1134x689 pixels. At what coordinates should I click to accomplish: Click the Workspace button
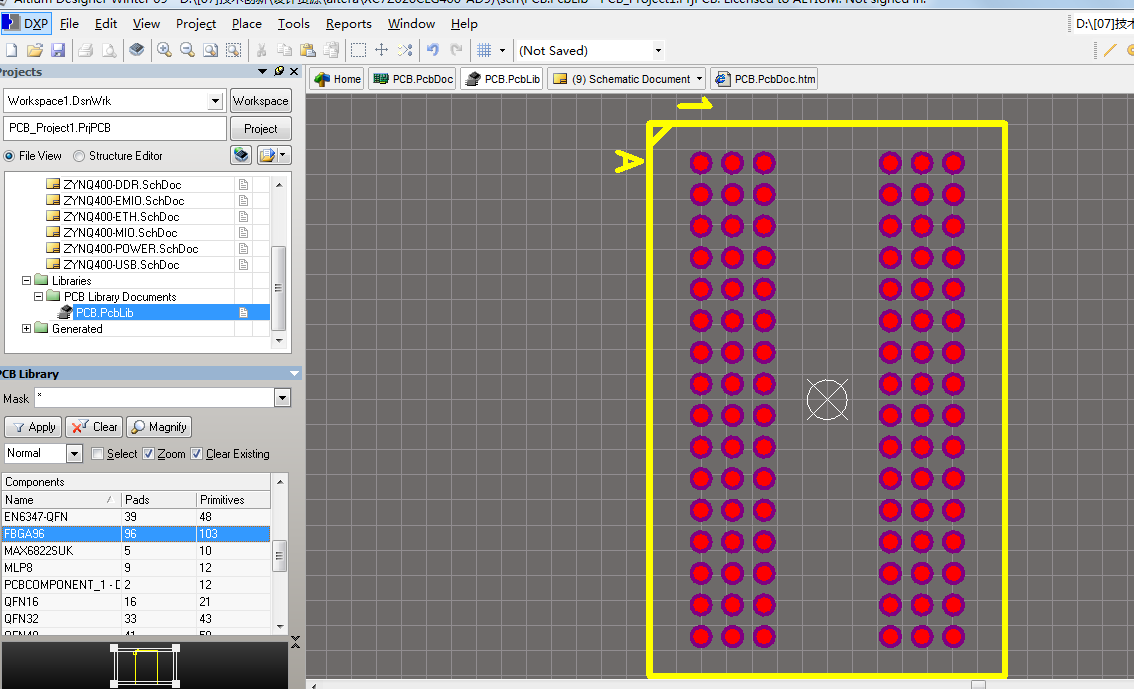coord(260,101)
